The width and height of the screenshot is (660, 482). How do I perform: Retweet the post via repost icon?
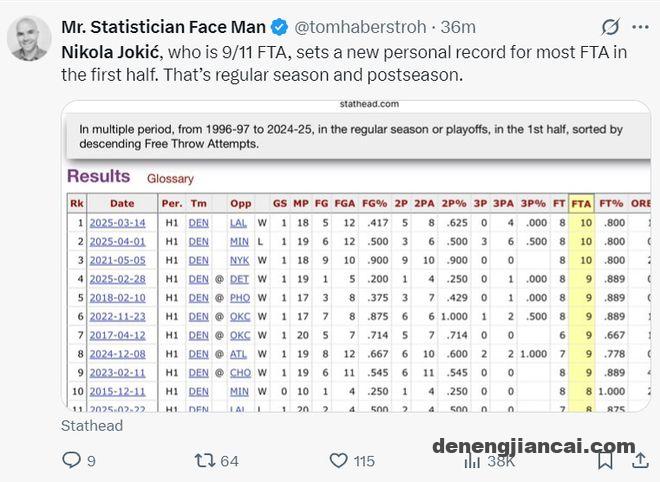pyautogui.click(x=205, y=461)
